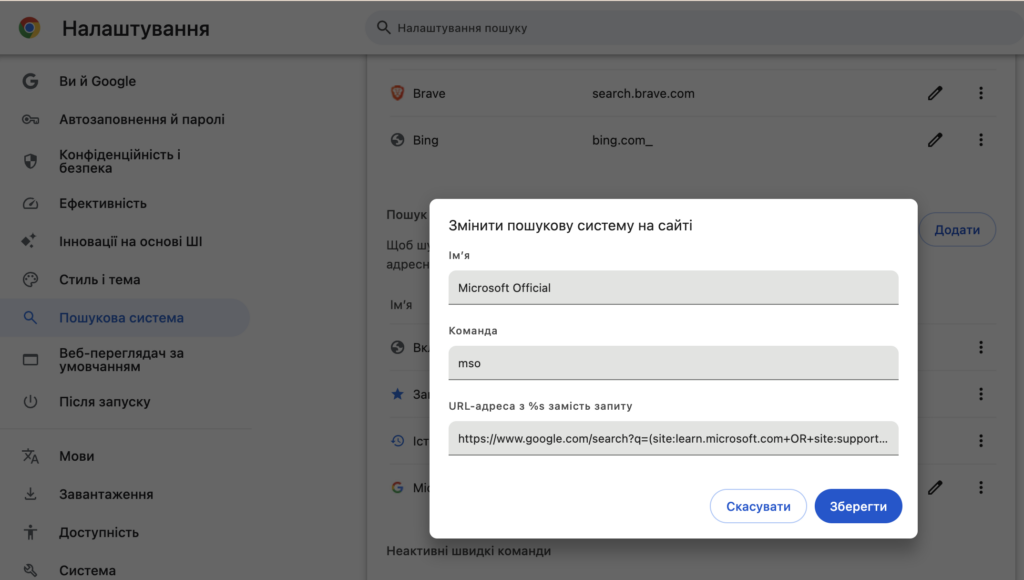The image size is (1024, 580).
Task: Open 'Система' settings
Action: tap(87, 570)
